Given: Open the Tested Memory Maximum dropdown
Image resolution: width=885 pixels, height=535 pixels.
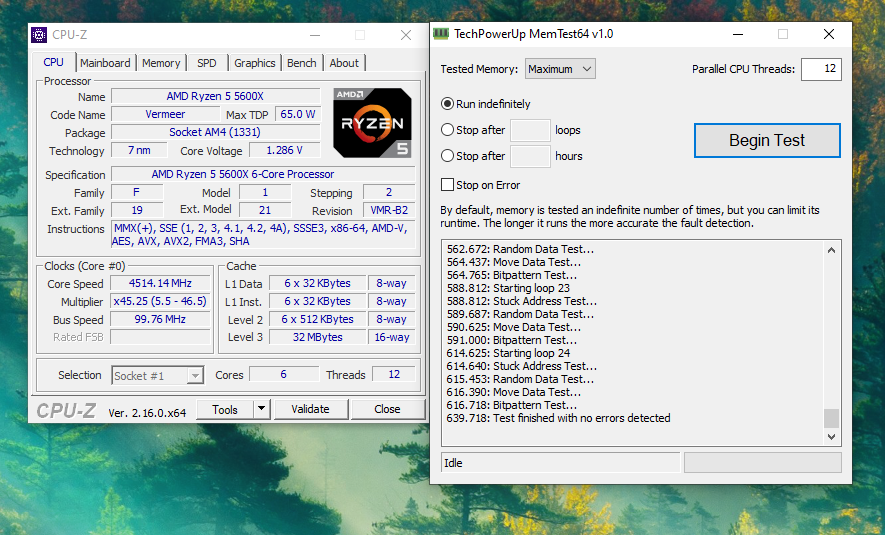Looking at the screenshot, I should [x=560, y=69].
